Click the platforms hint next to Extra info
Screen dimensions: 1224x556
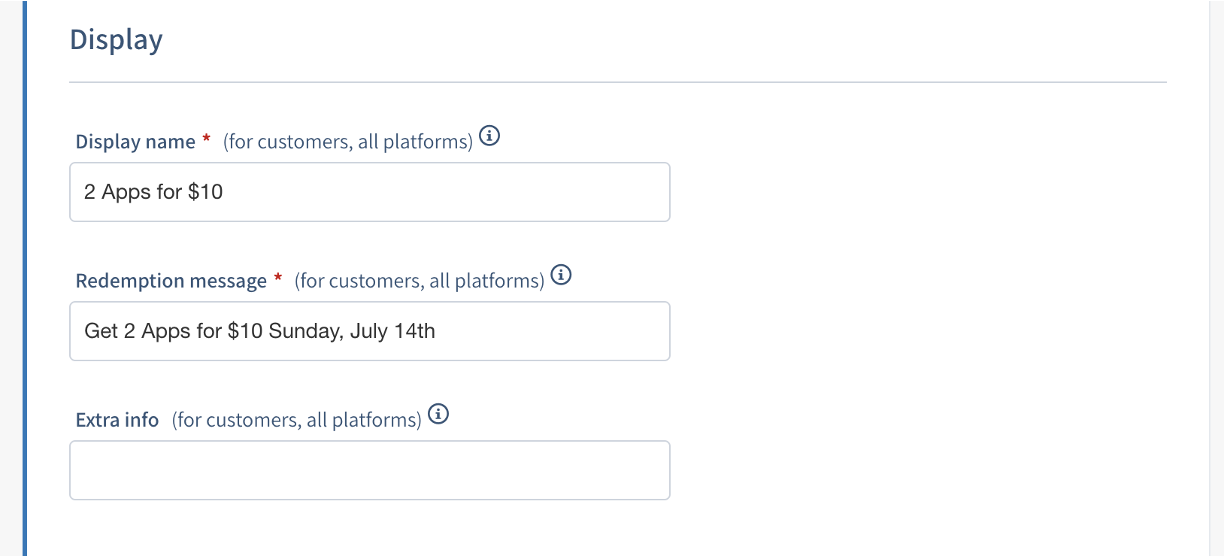point(297,420)
